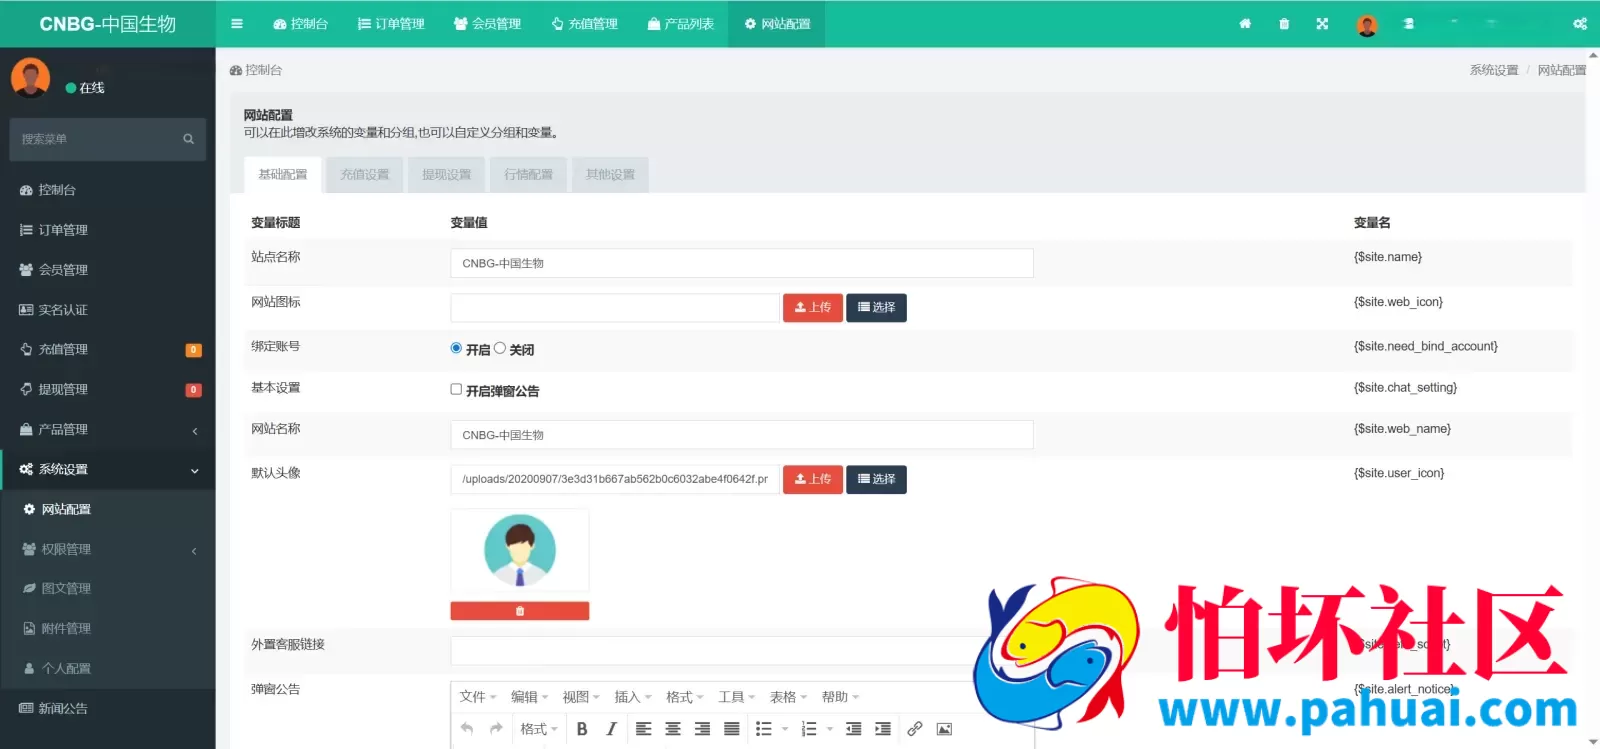Click the 系统设置 breadcrumb link

(1494, 70)
